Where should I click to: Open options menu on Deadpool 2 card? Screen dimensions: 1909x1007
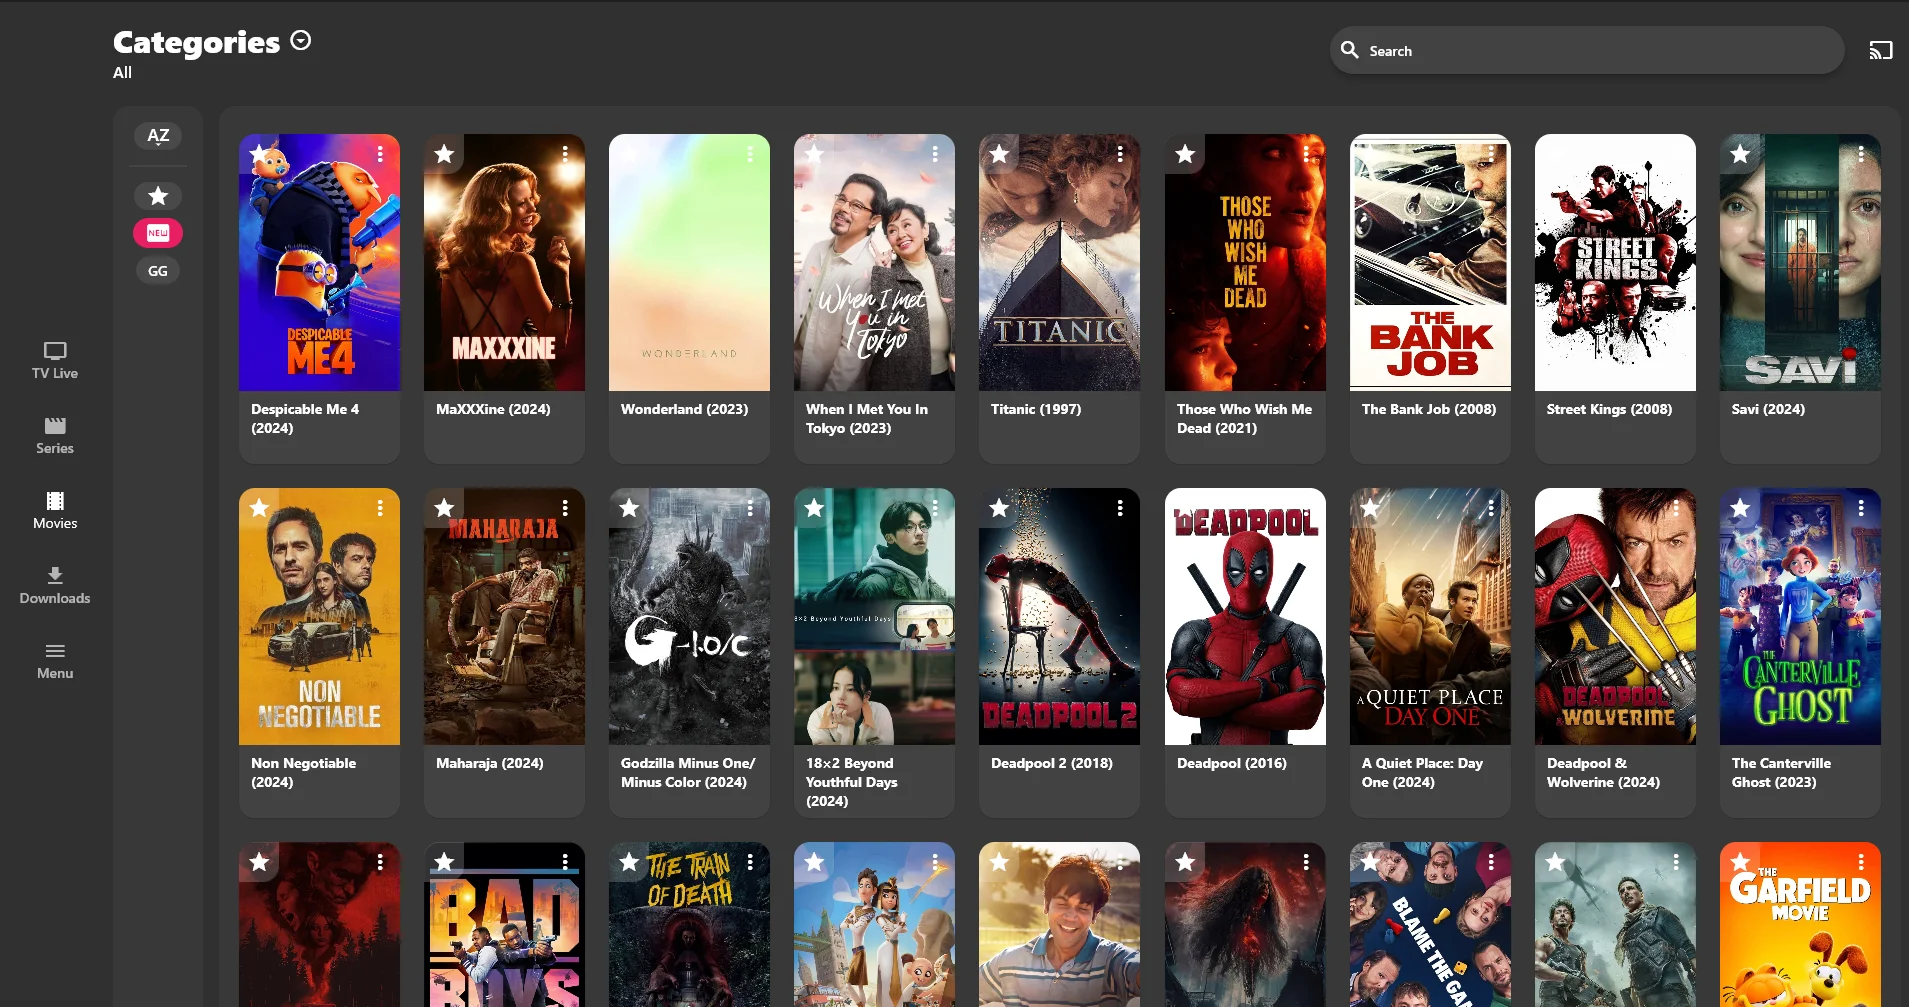[x=1120, y=508]
